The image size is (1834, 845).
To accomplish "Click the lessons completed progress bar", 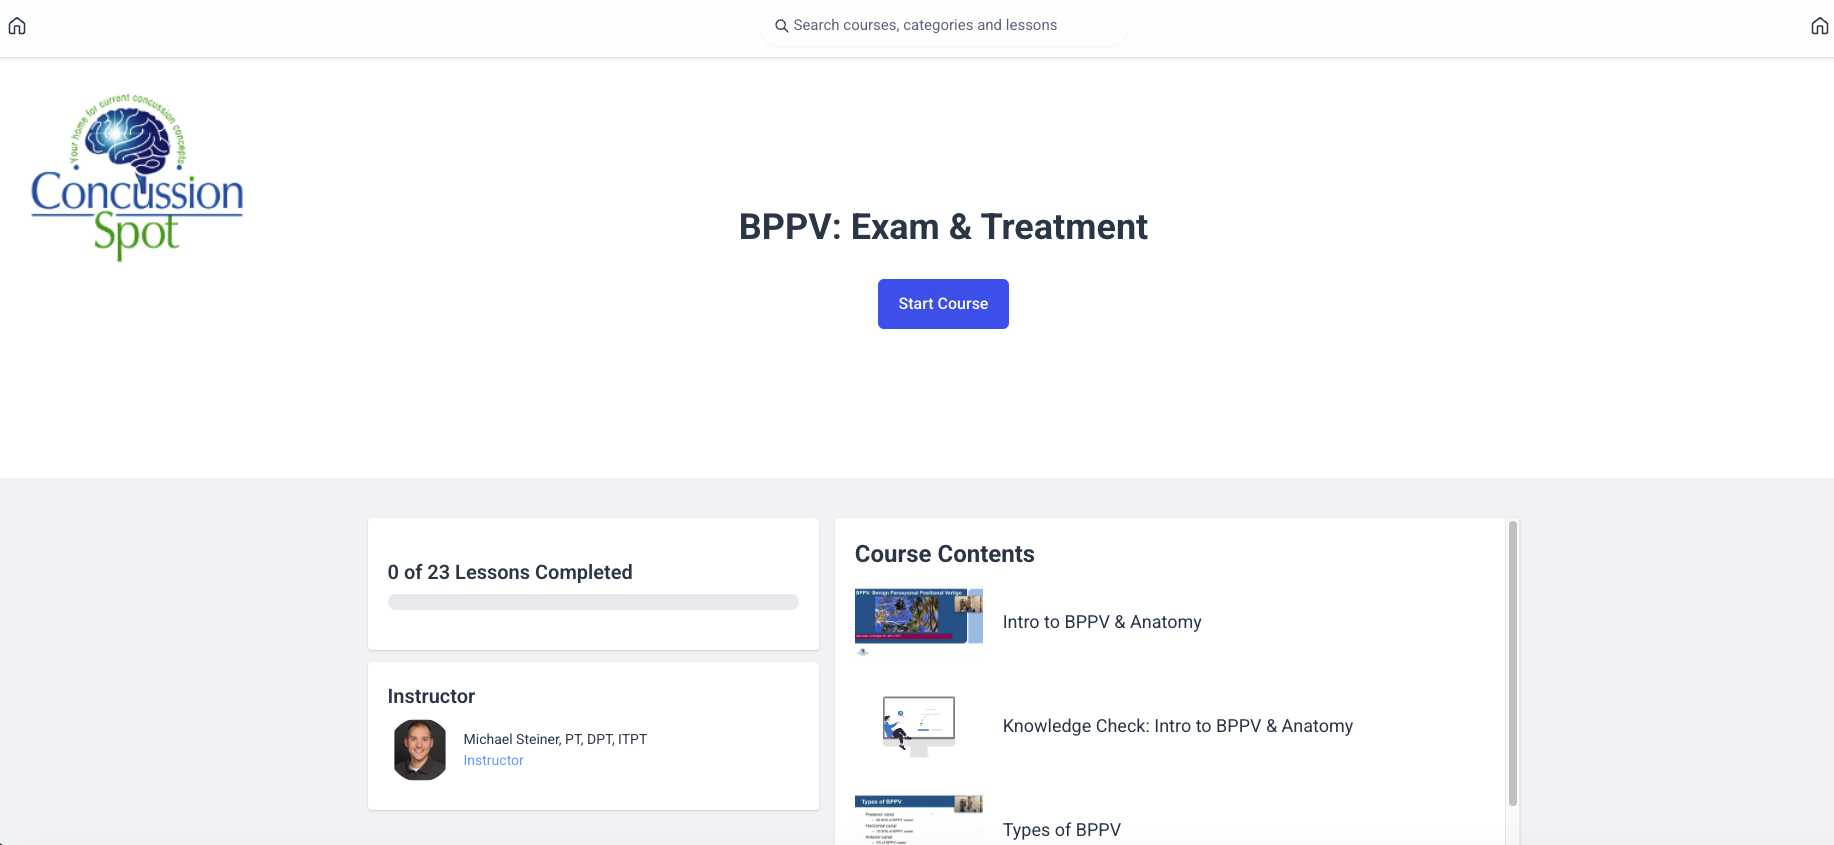I will tap(593, 602).
